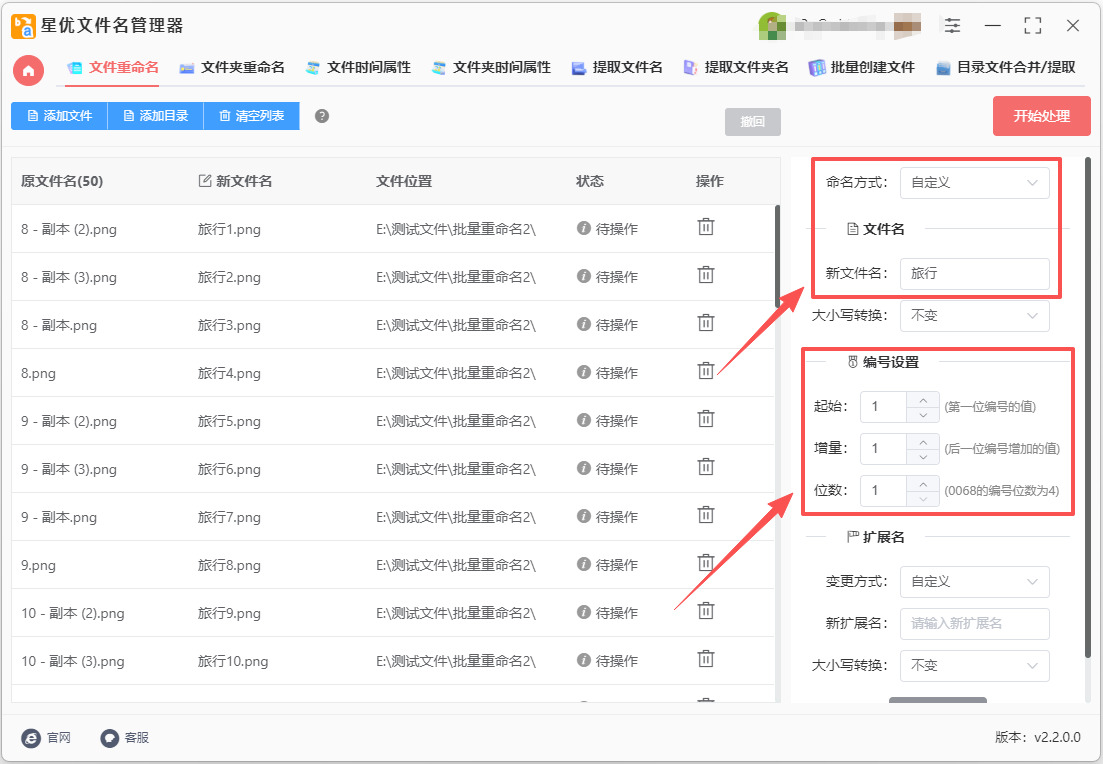Delete the row 8.png with trash icon

706,371
